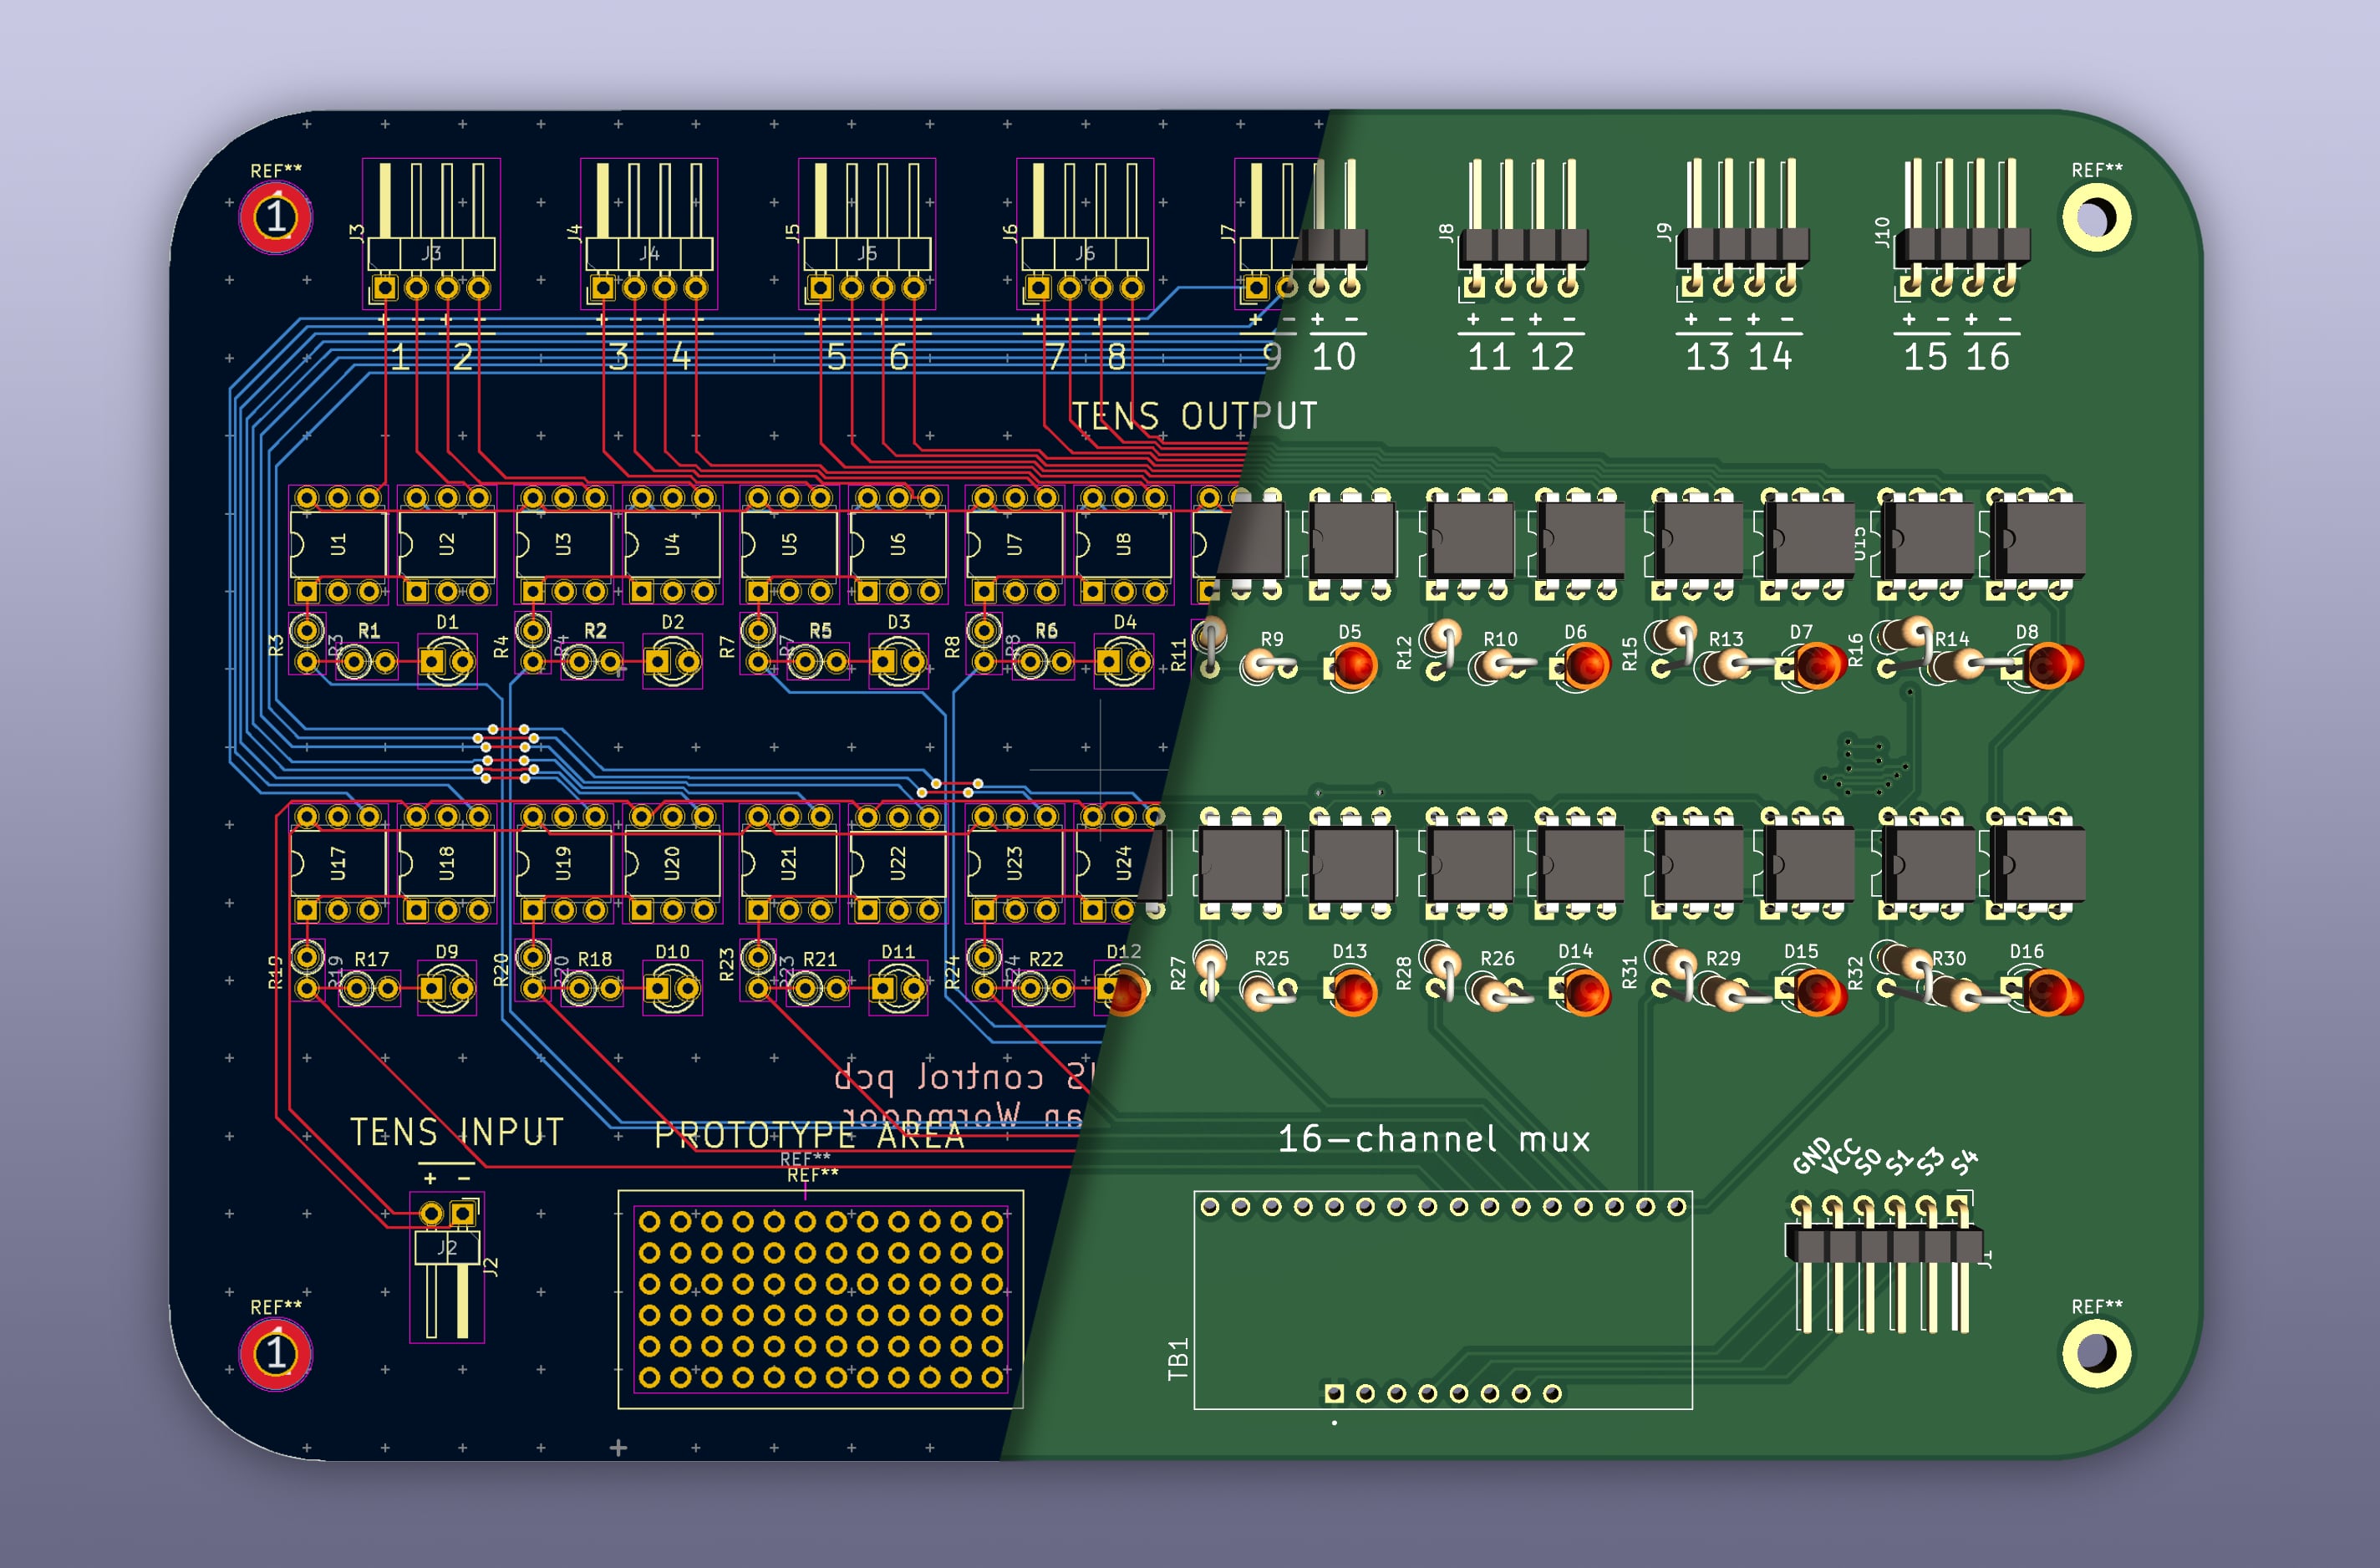
Task: Click the R9 resistor label
Action: [x=1271, y=639]
